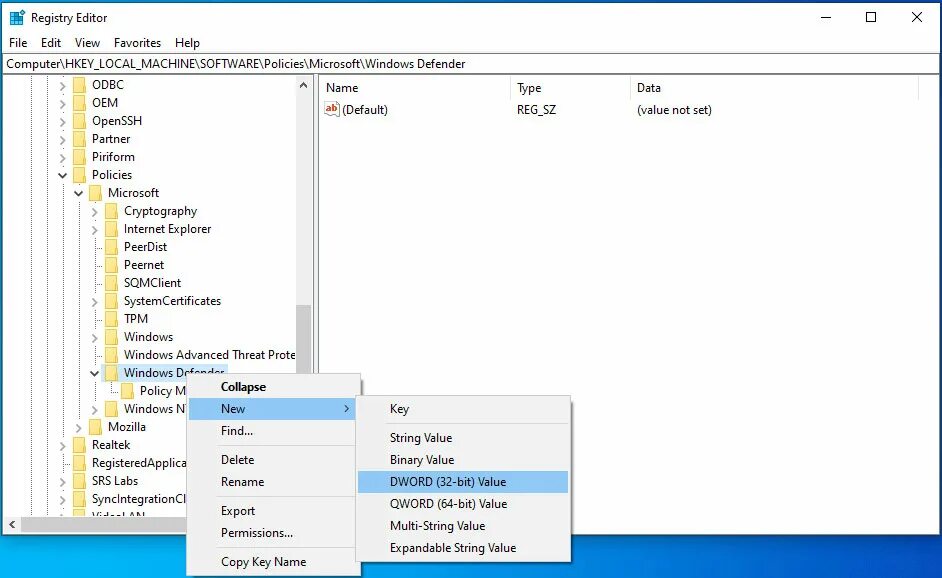Click the Peernet folder icon
Image resolution: width=942 pixels, height=578 pixels.
[111, 265]
